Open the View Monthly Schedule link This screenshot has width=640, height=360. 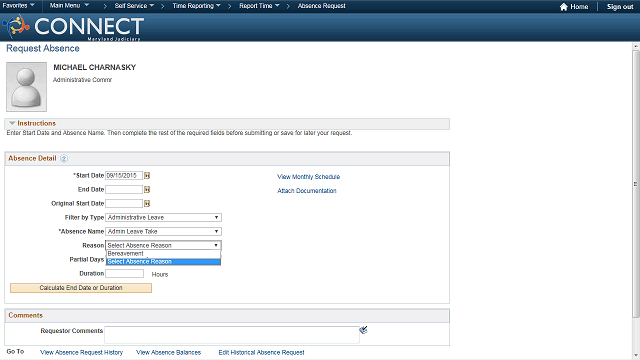[x=309, y=177]
